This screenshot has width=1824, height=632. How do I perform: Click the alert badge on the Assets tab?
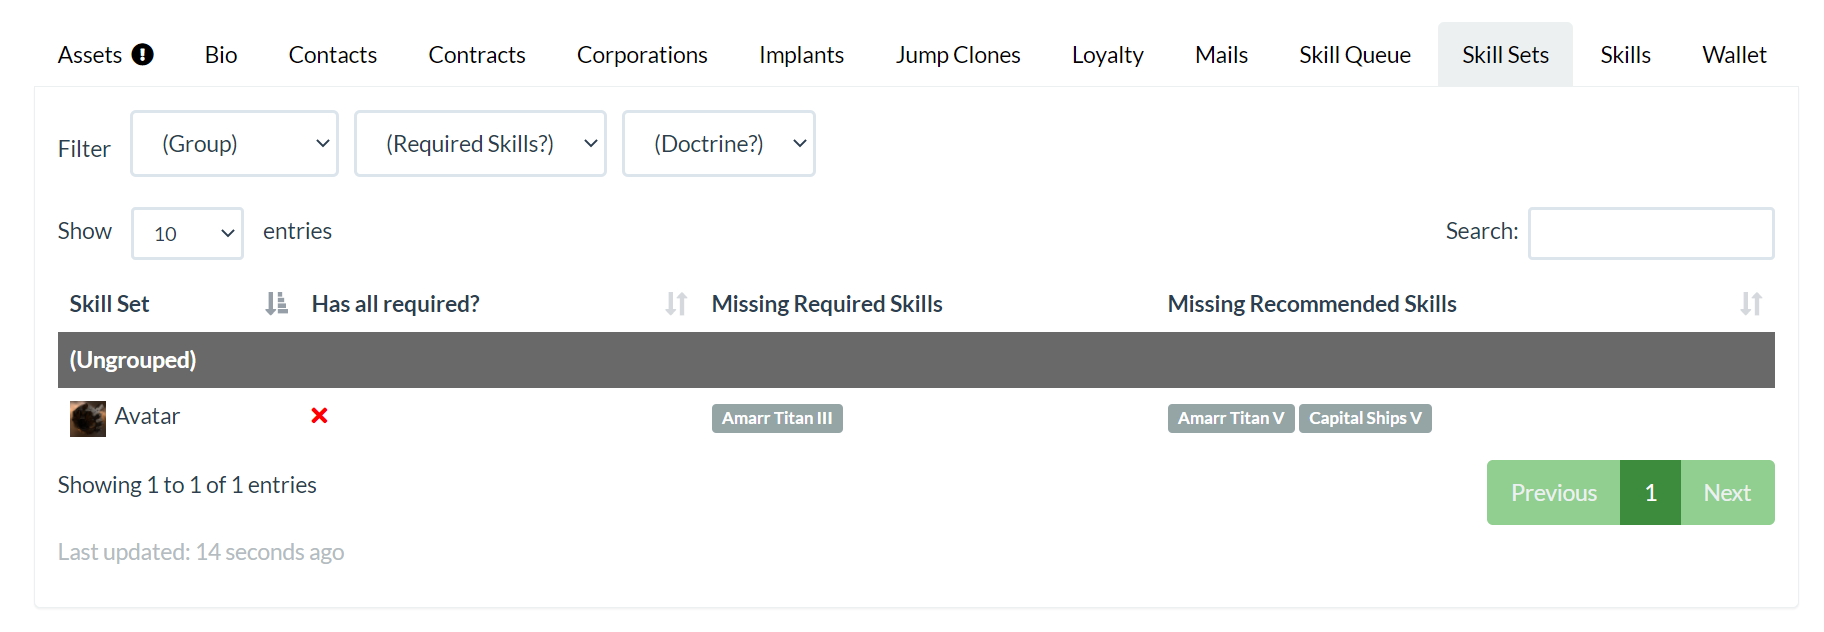click(x=141, y=54)
